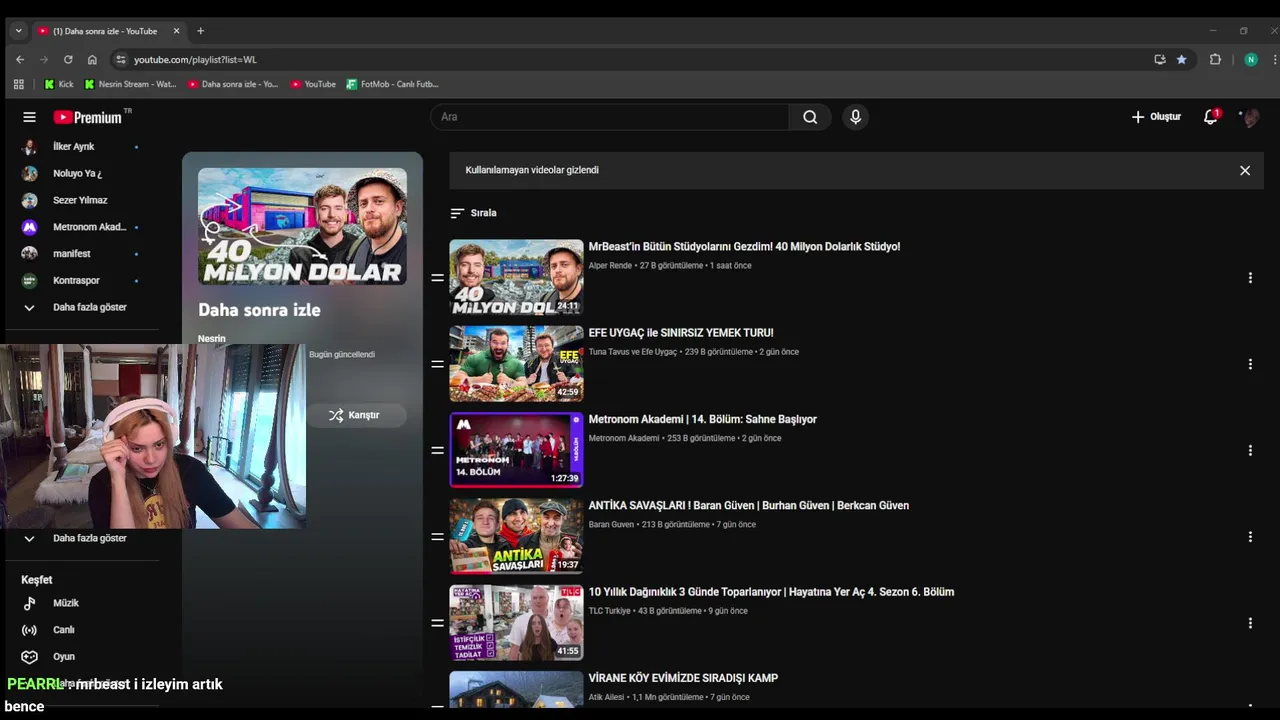
Task: Open Baran Guven channel link
Action: point(611,524)
